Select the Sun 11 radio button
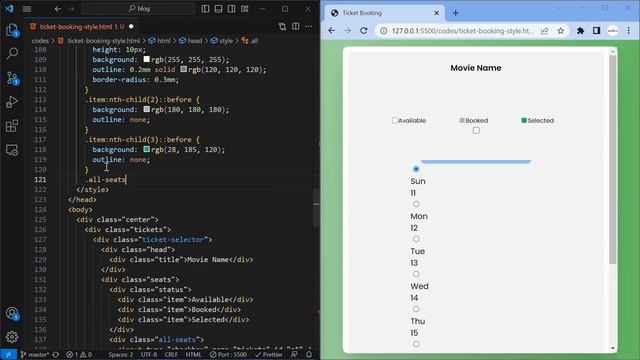 coord(416,169)
